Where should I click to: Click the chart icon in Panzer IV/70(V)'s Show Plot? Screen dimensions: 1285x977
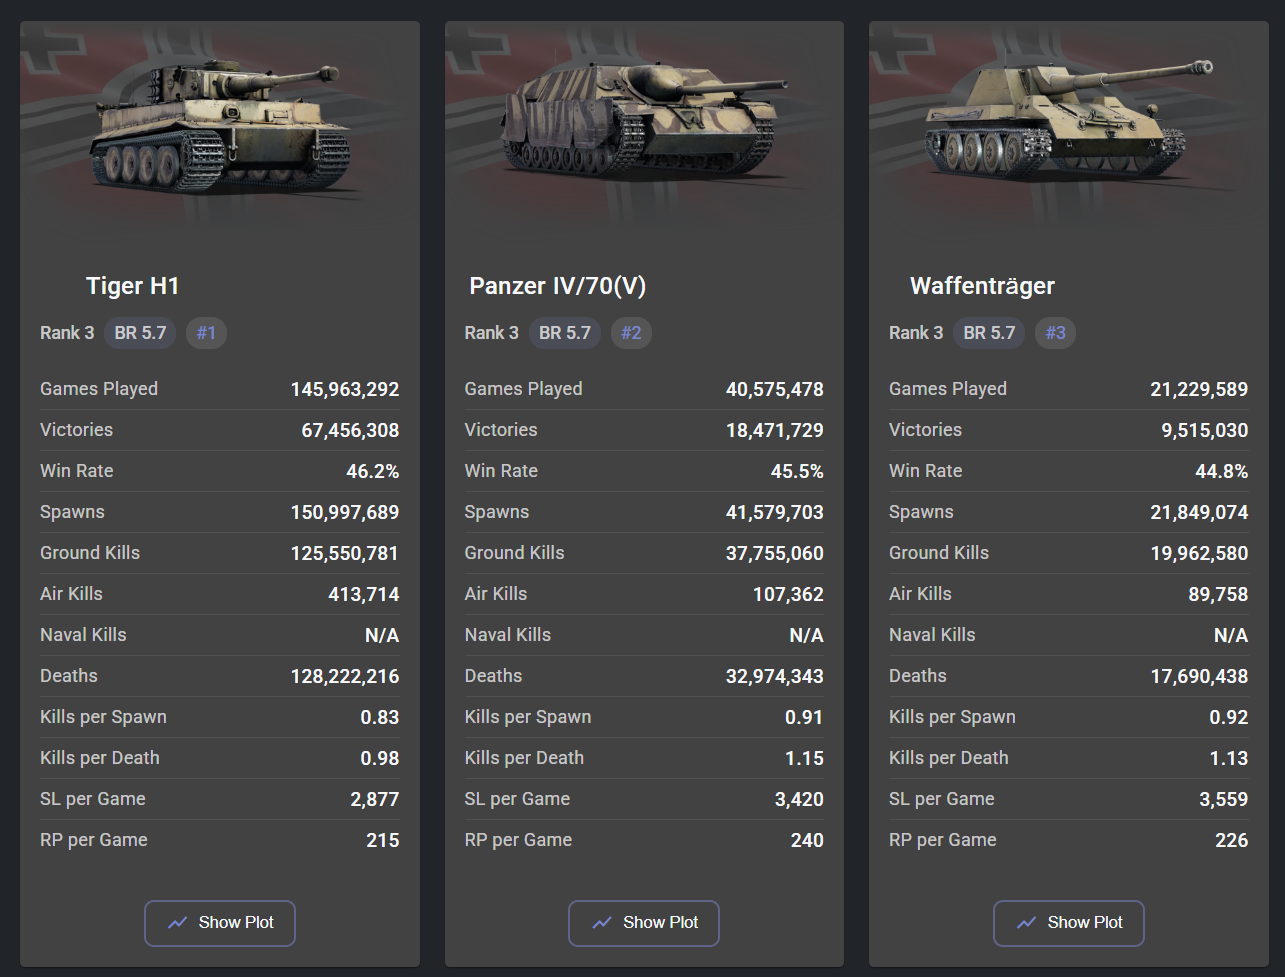(x=601, y=923)
